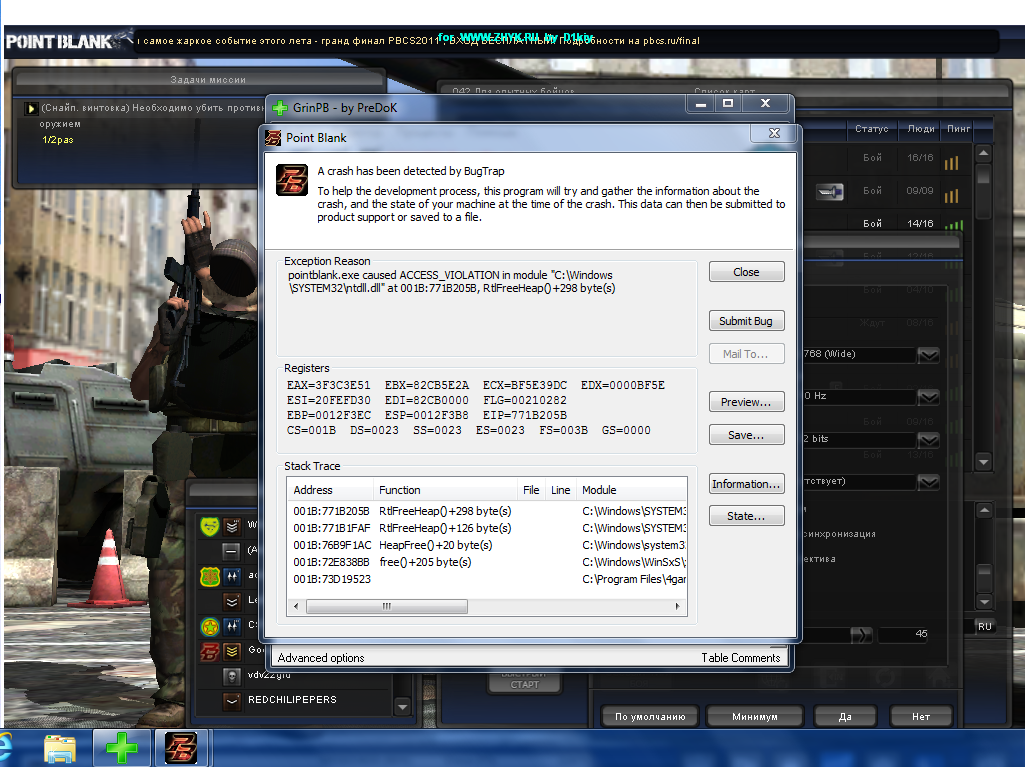Click the 'Да' confirm button
This screenshot has width=1025, height=767.
coord(845,717)
